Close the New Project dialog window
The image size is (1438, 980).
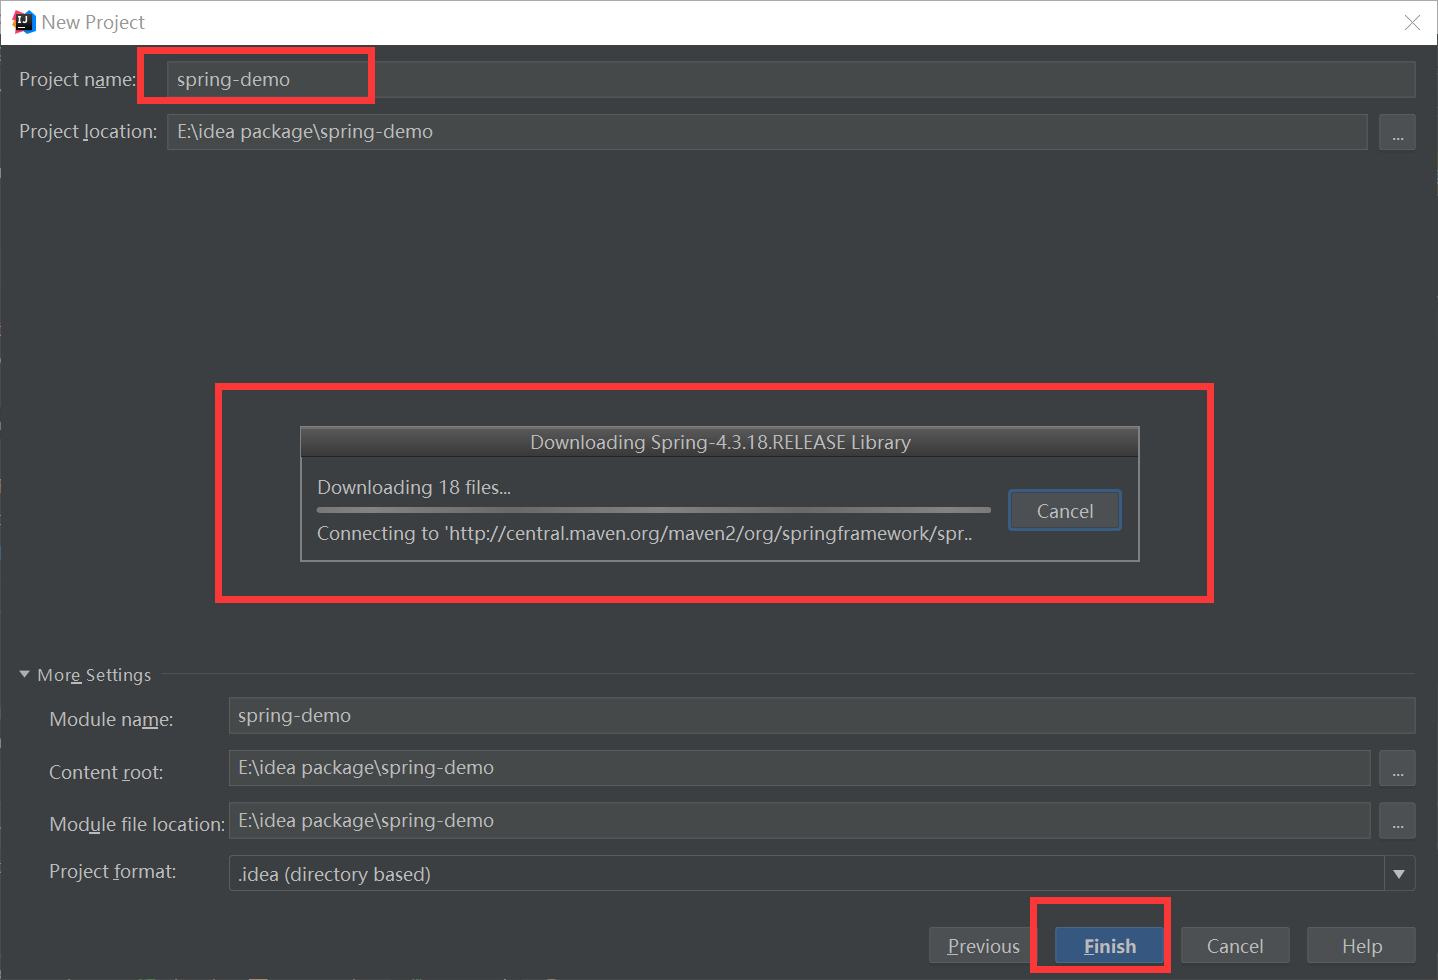[x=1412, y=22]
